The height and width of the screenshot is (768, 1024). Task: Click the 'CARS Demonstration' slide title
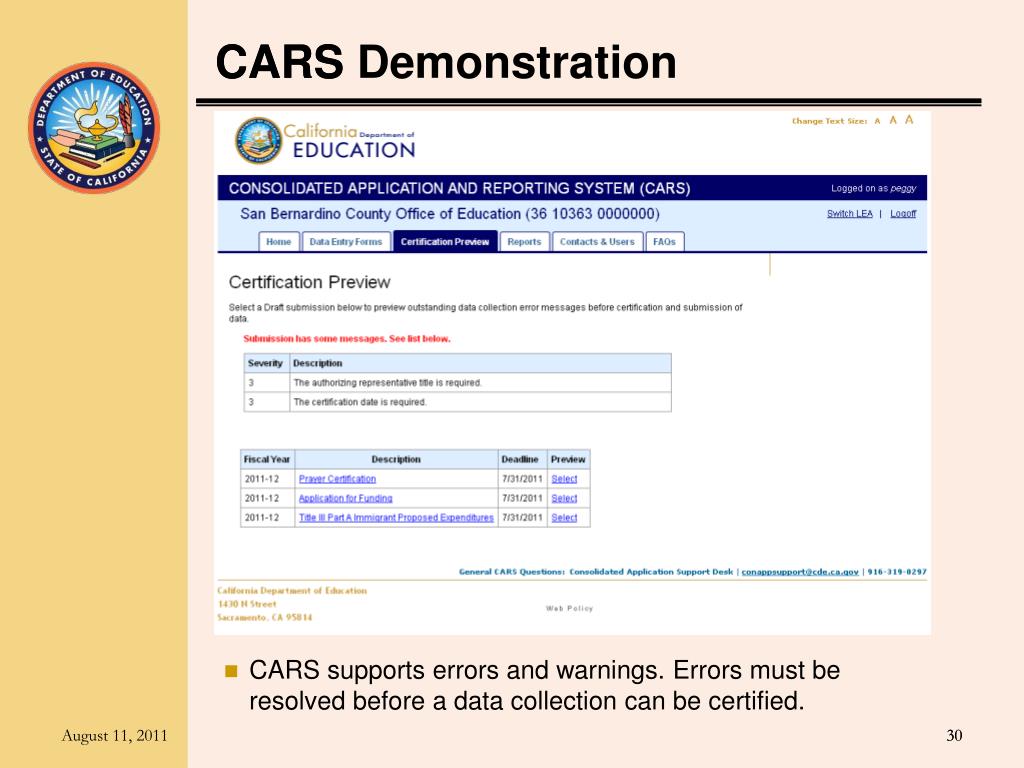coord(446,63)
